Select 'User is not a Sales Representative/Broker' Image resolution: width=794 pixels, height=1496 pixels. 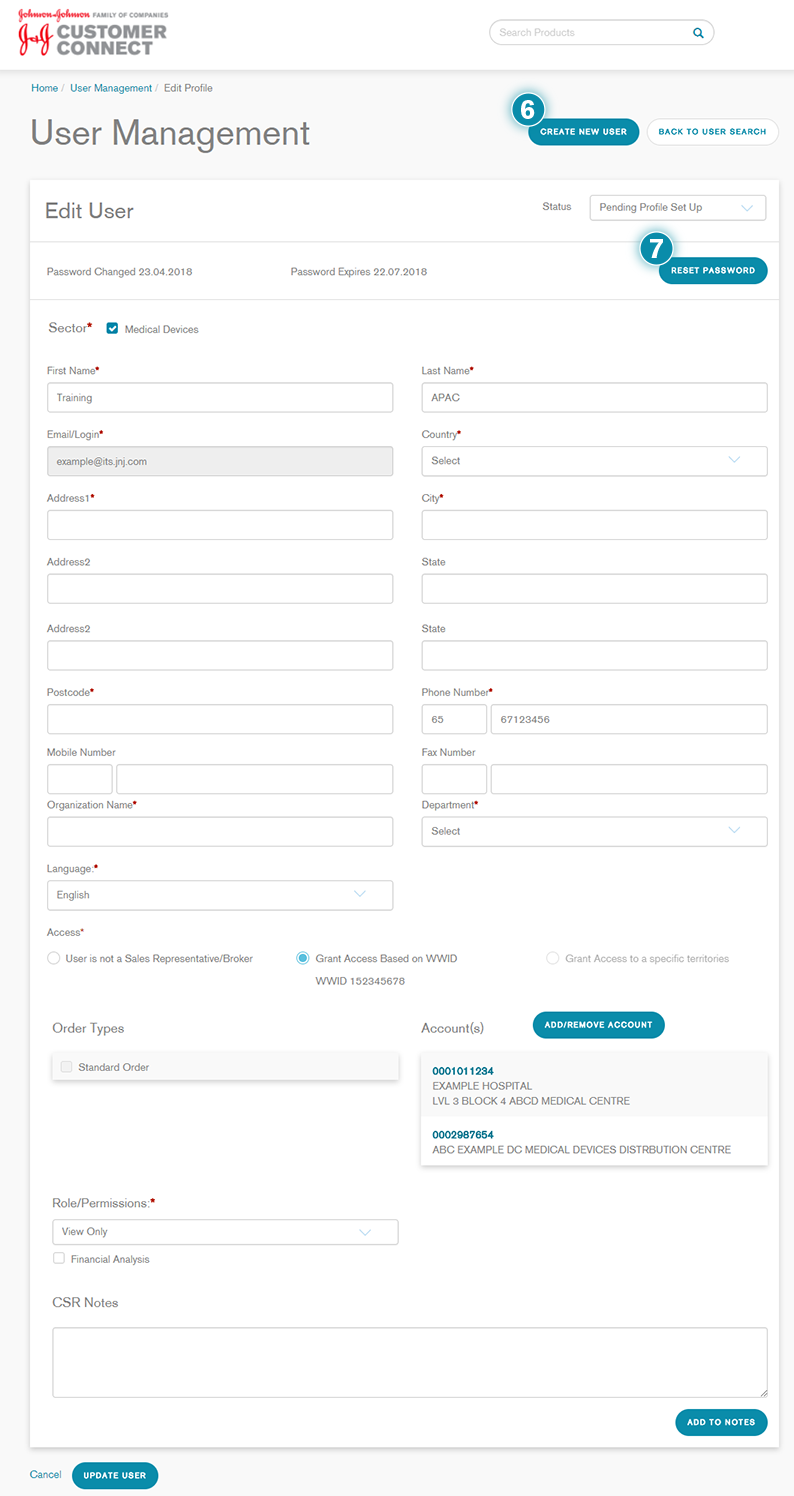[x=54, y=958]
